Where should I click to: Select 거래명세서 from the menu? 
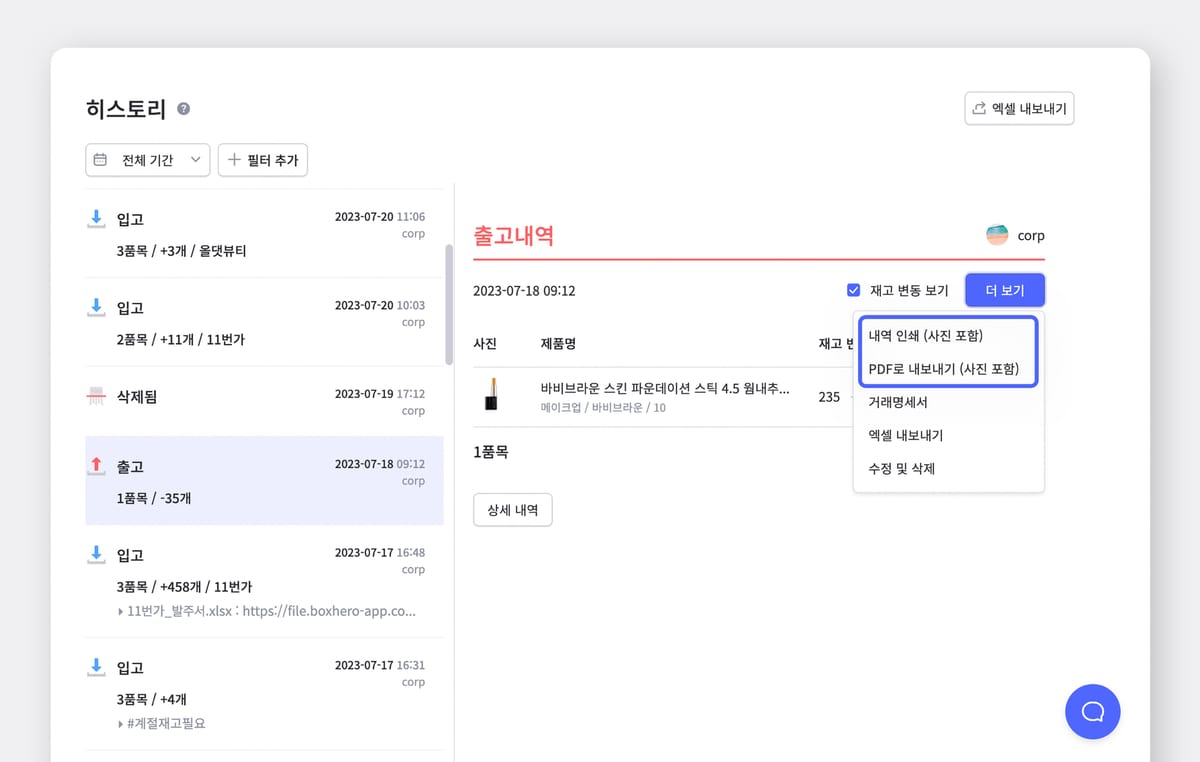pos(898,402)
